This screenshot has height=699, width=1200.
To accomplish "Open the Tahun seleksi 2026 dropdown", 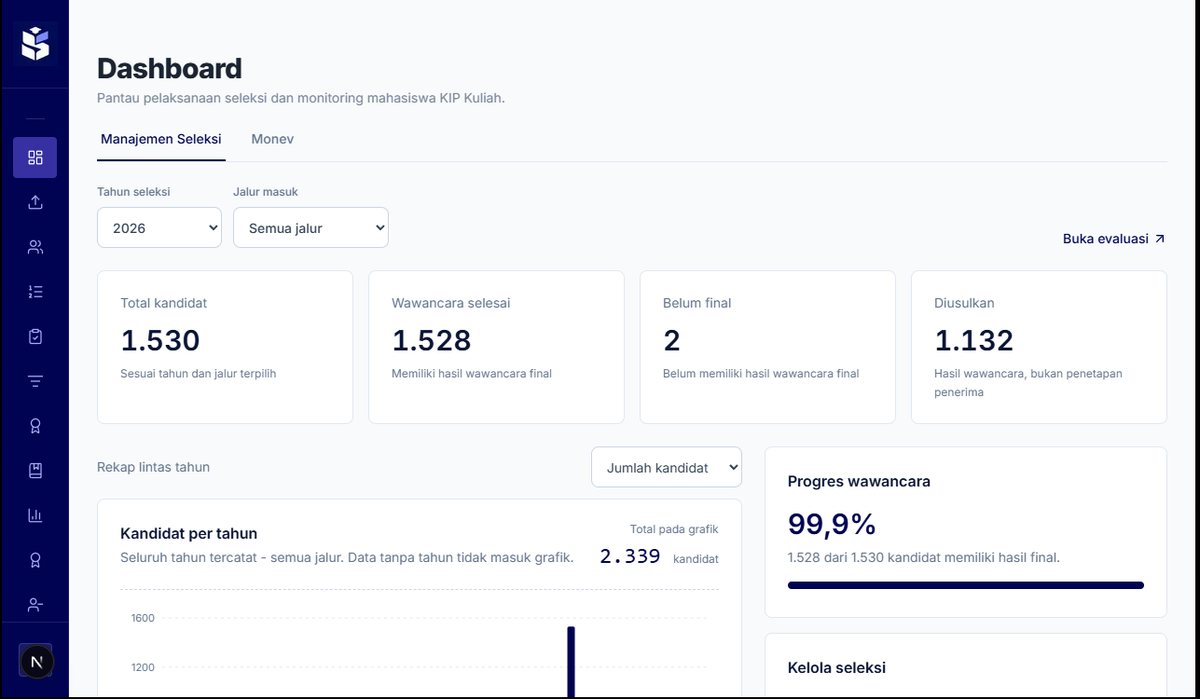I will (159, 227).
